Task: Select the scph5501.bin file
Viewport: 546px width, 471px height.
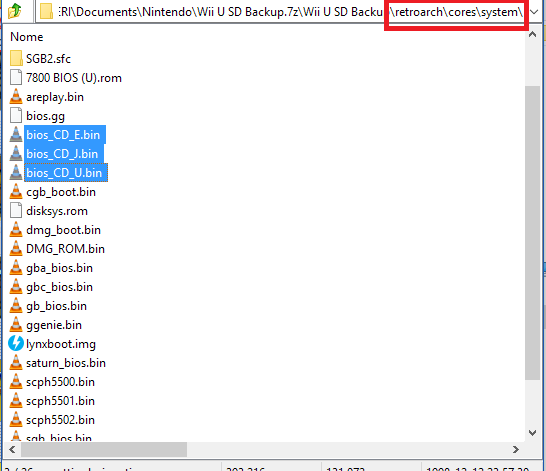Action: [x=61, y=401]
